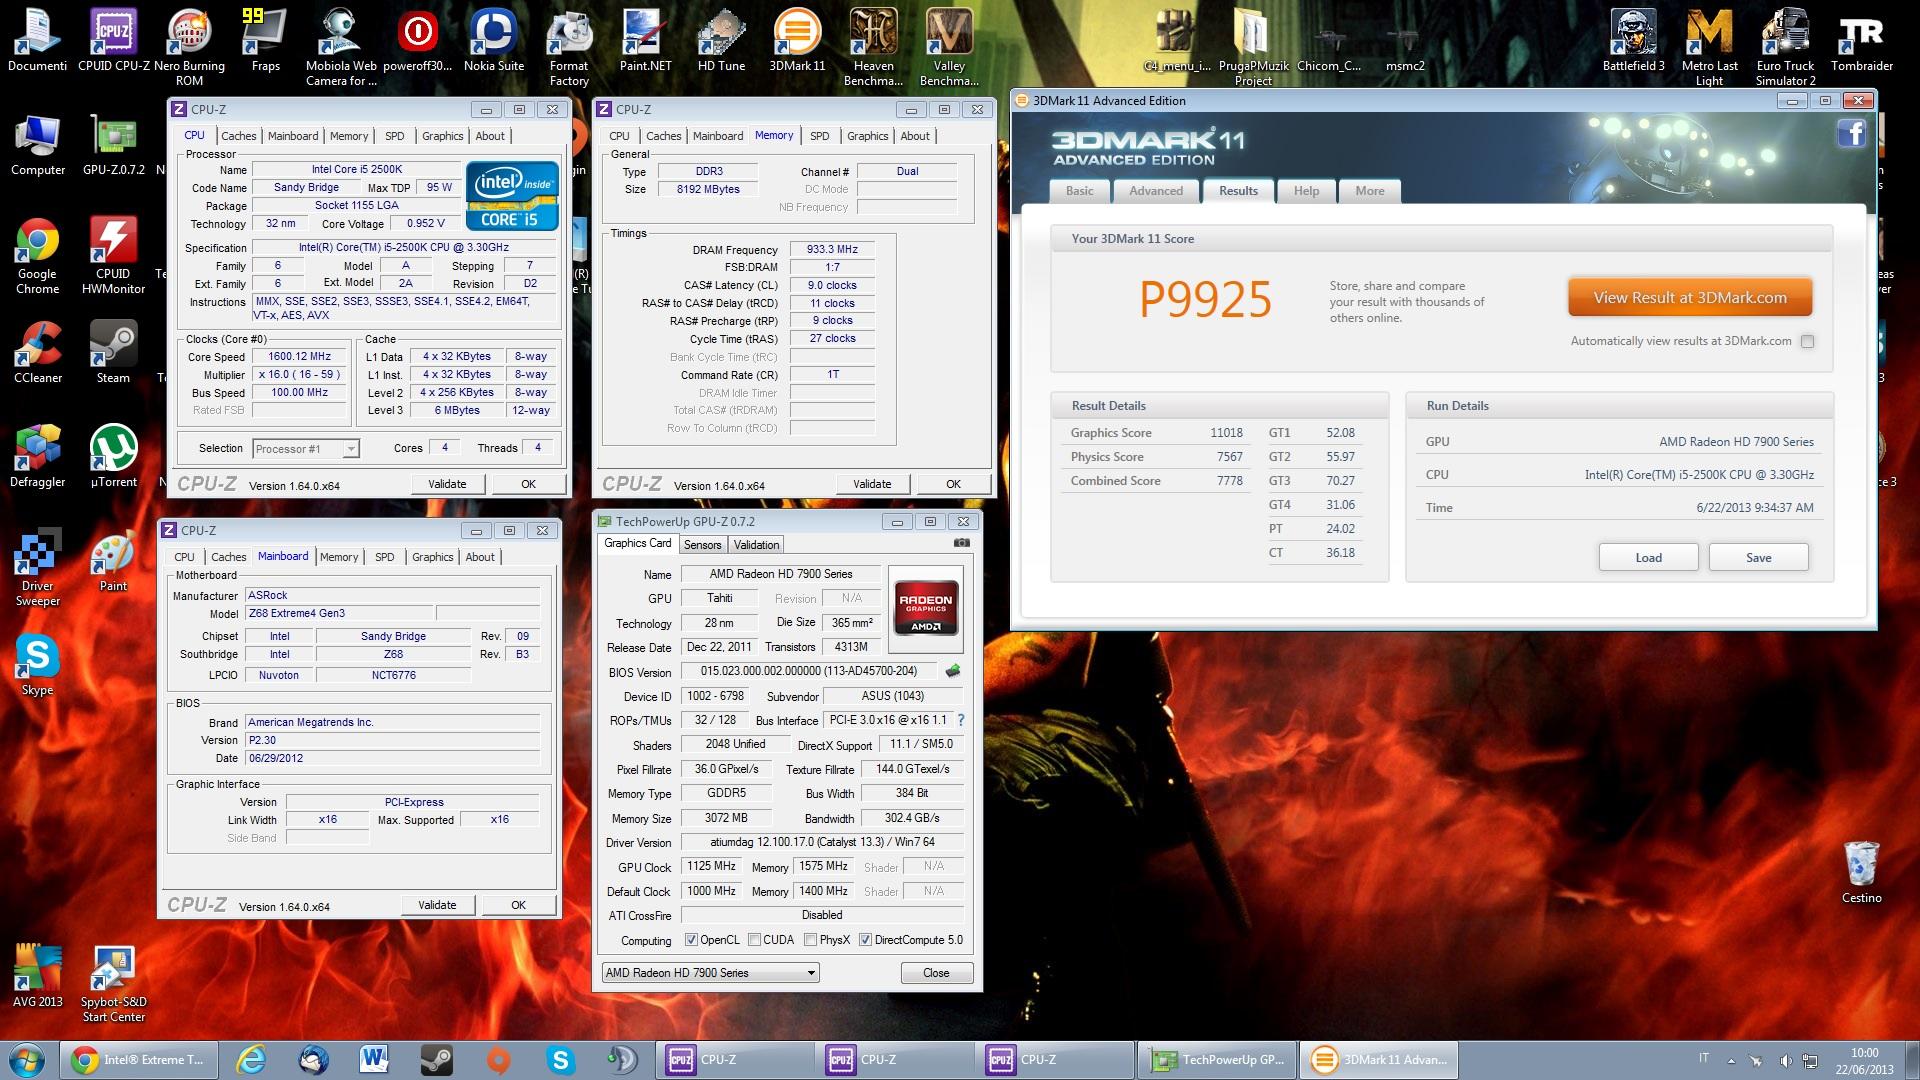1920x1080 pixels.
Task: Click the GPU-Z BIOS save chip icon
Action: click(953, 671)
